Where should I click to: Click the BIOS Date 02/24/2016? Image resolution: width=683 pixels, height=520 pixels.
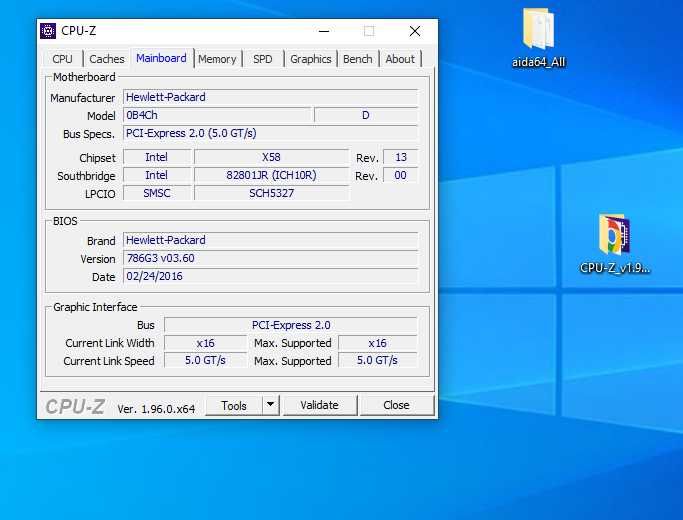[x=270, y=276]
